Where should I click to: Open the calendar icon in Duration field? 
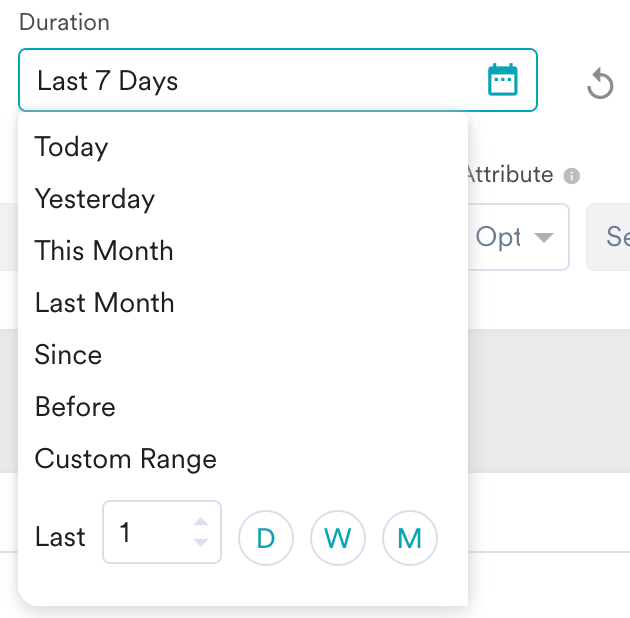502,80
